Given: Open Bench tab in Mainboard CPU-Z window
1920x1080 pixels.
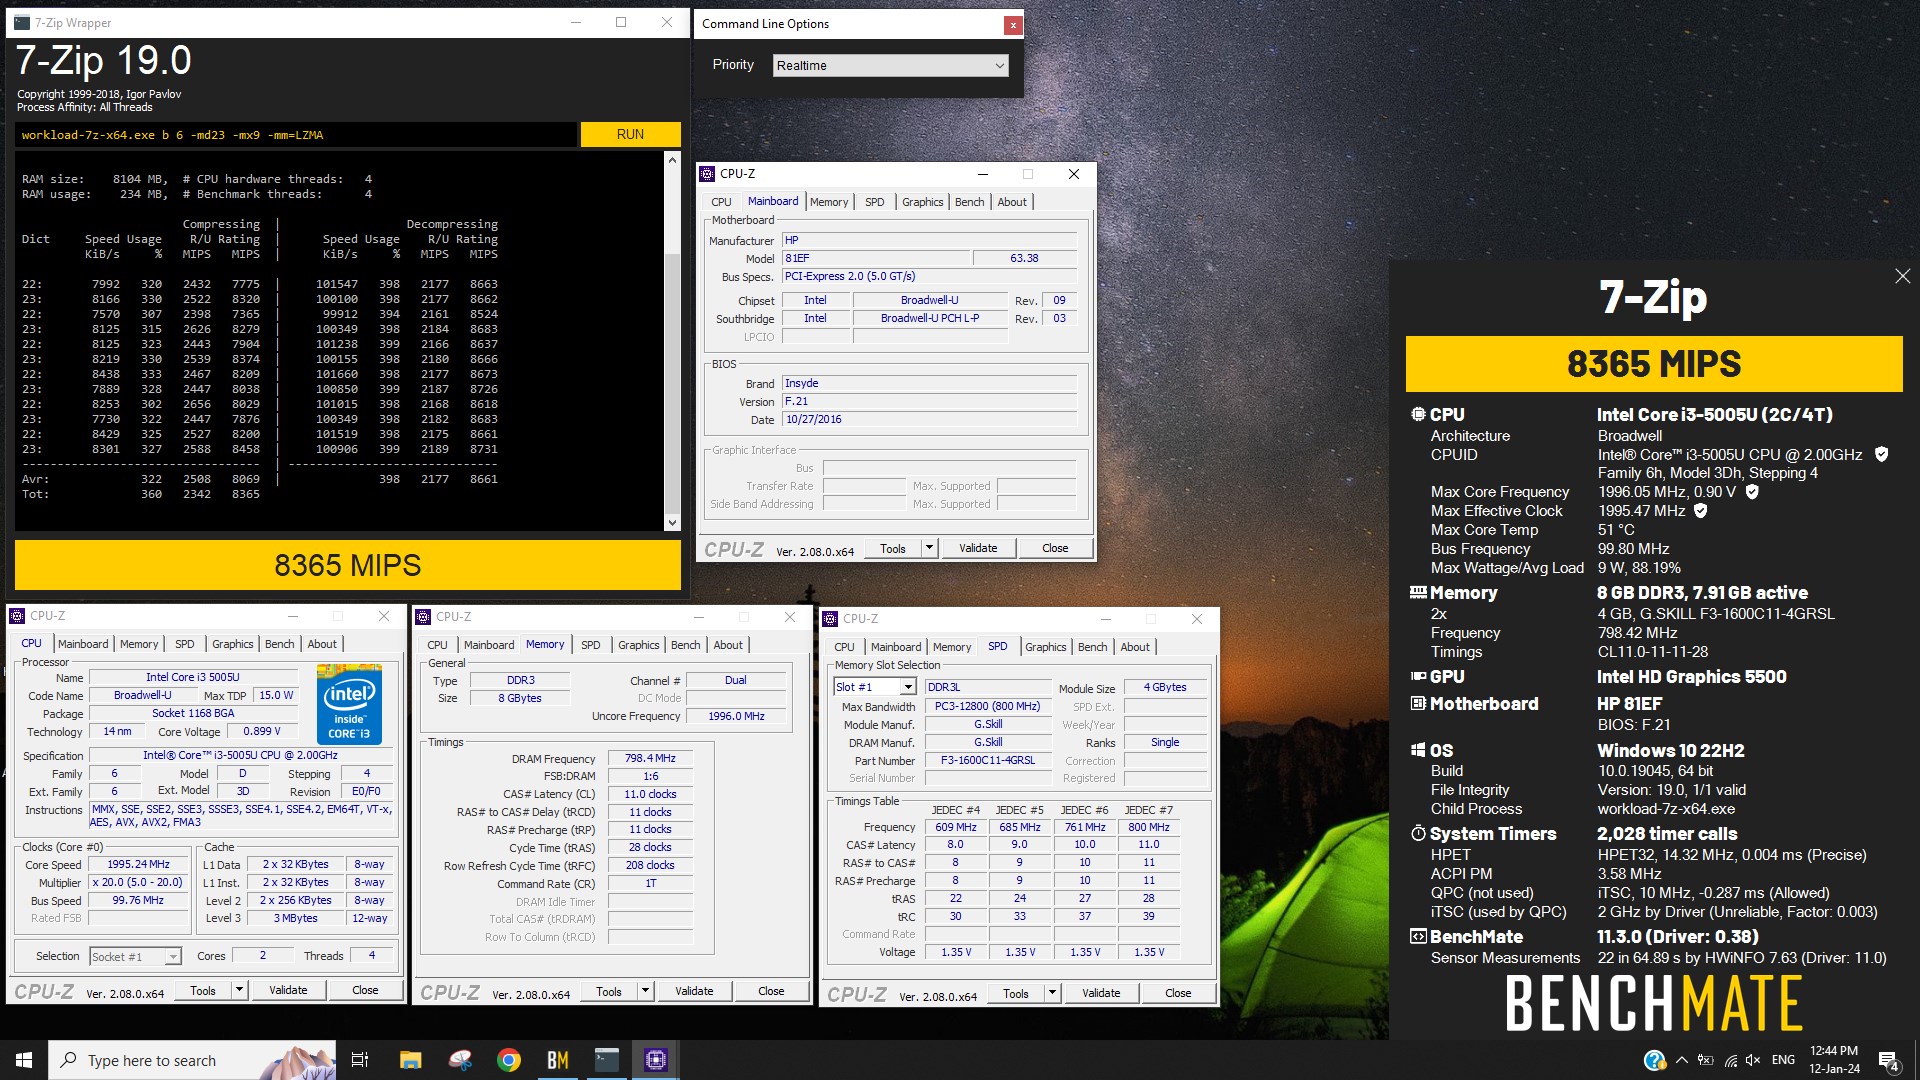Looking at the screenshot, I should click(969, 202).
